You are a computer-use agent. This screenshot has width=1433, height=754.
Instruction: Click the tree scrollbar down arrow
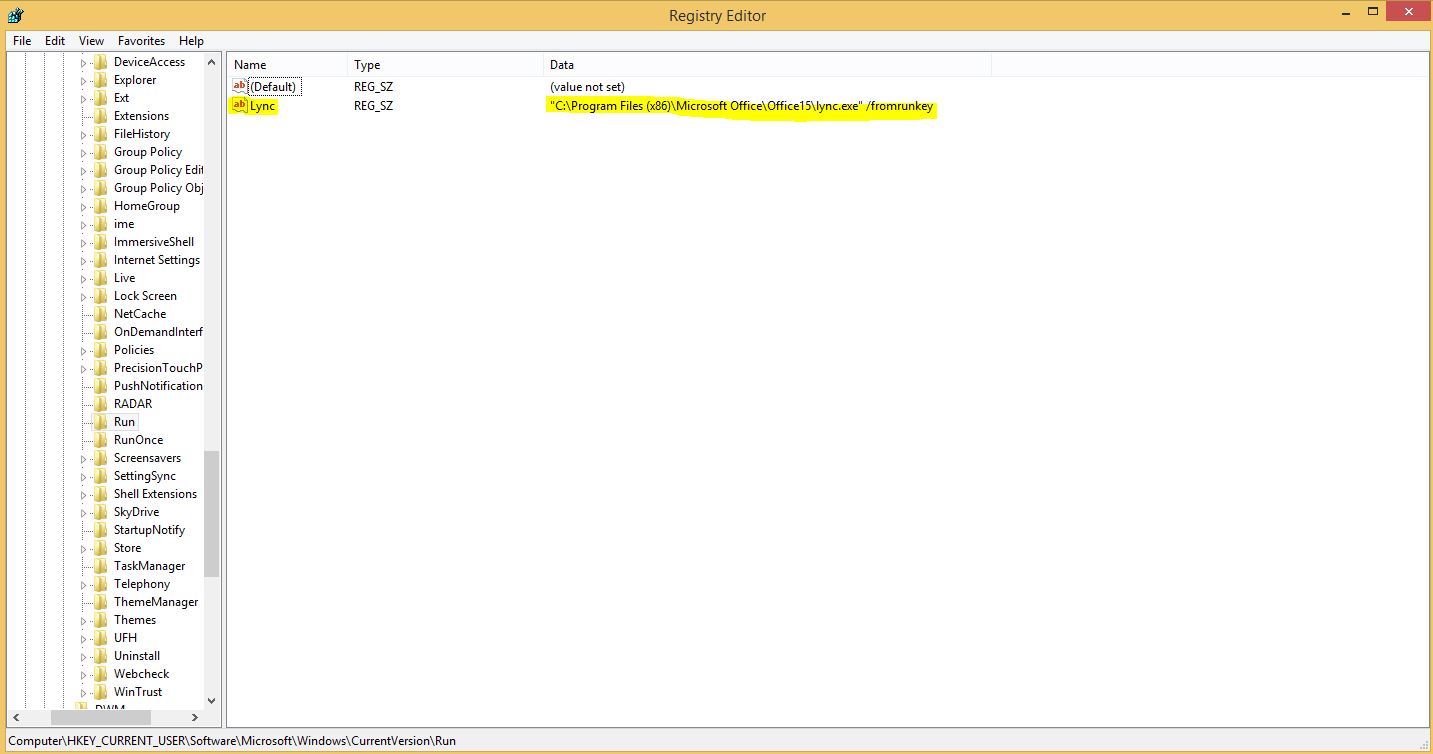(x=211, y=701)
